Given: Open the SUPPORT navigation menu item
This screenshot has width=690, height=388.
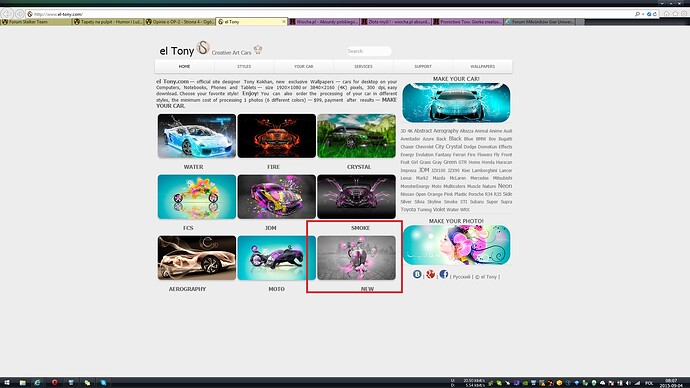Looking at the screenshot, I should point(423,66).
